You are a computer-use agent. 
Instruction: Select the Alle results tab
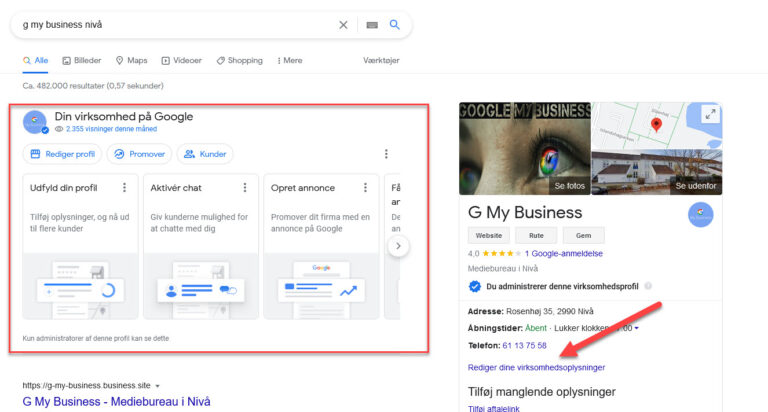(x=35, y=60)
